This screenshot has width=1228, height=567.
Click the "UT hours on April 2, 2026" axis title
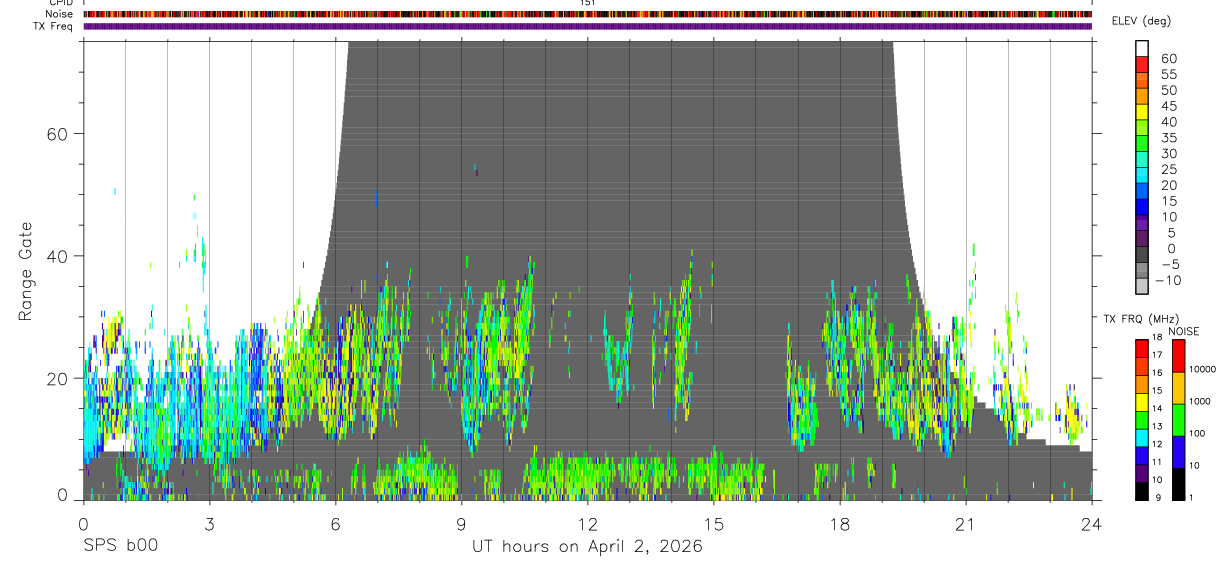[x=588, y=547]
